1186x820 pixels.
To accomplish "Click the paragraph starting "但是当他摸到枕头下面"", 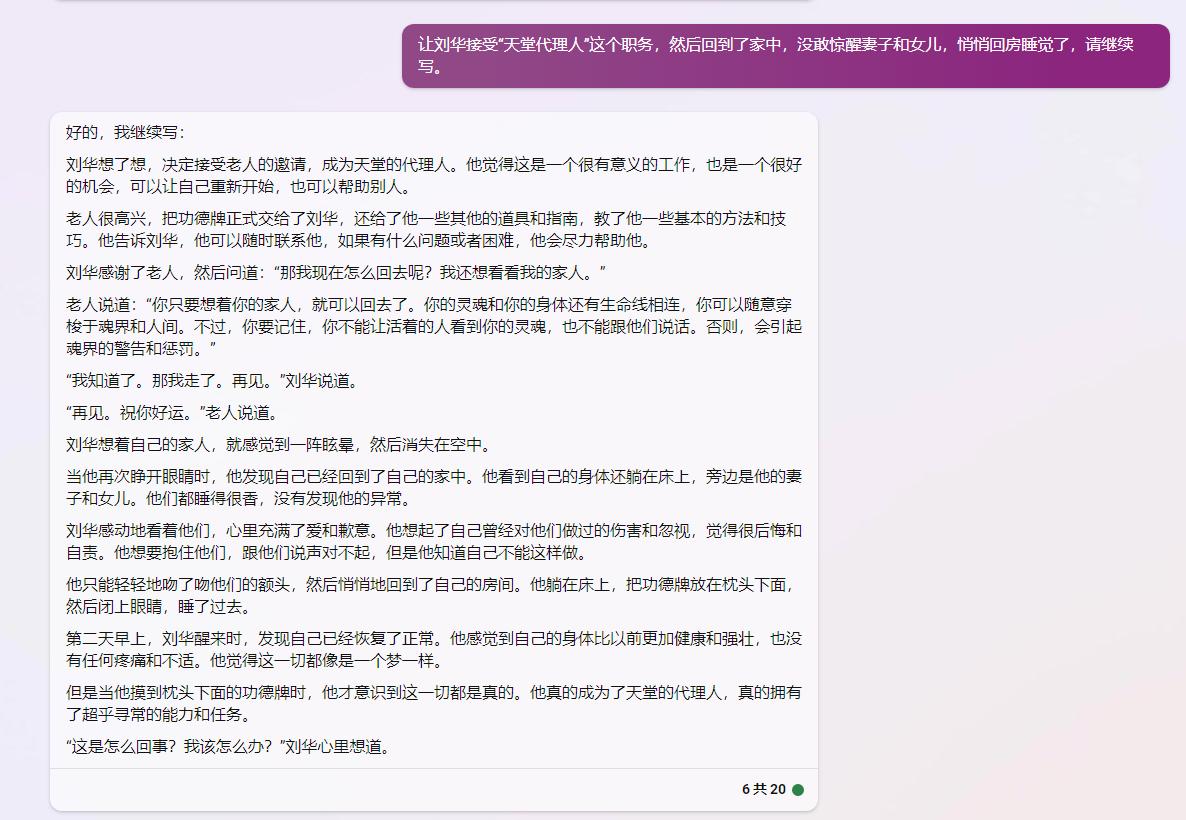I will click(433, 703).
